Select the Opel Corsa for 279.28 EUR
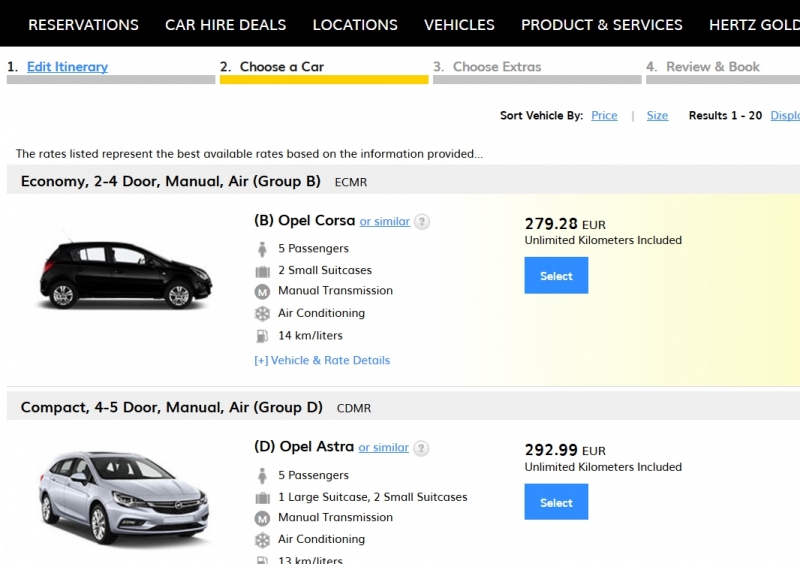This screenshot has height=564, width=800. [x=556, y=276]
